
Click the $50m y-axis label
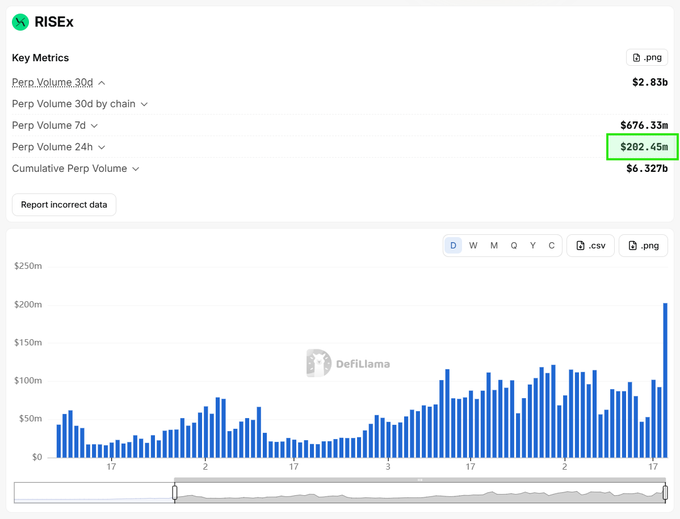click(x=30, y=419)
